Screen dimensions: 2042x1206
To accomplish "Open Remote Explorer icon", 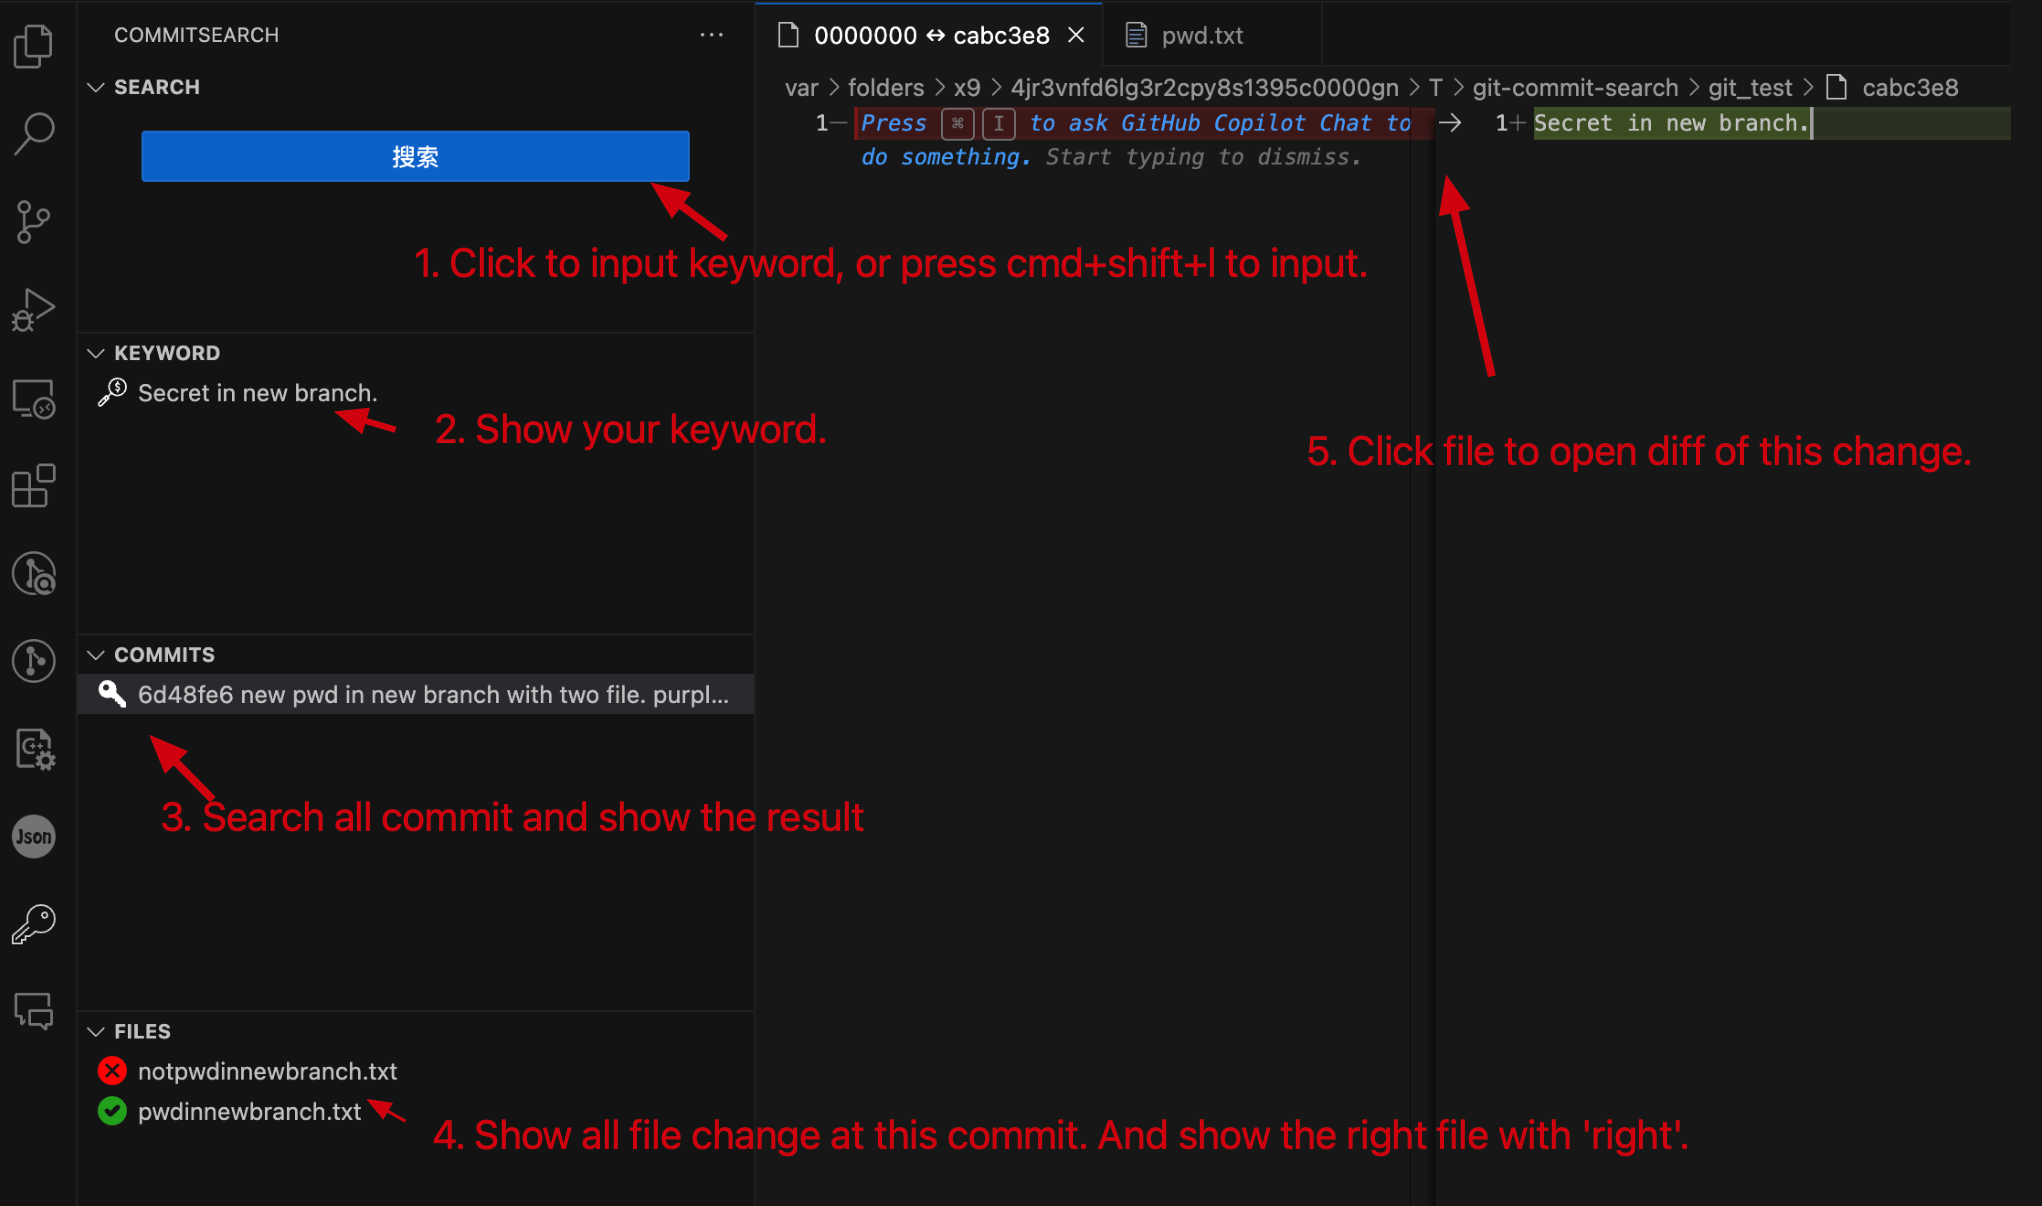I will 34,399.
